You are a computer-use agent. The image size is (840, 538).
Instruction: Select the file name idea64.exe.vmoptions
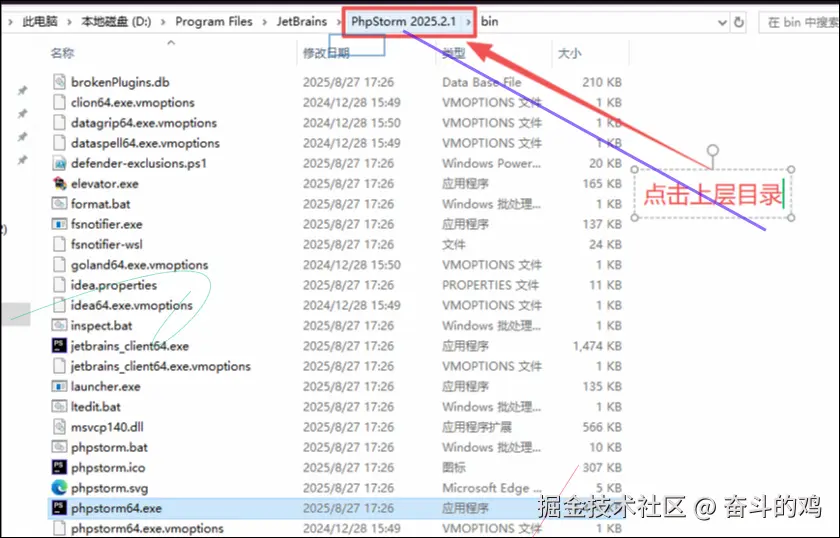tap(132, 305)
